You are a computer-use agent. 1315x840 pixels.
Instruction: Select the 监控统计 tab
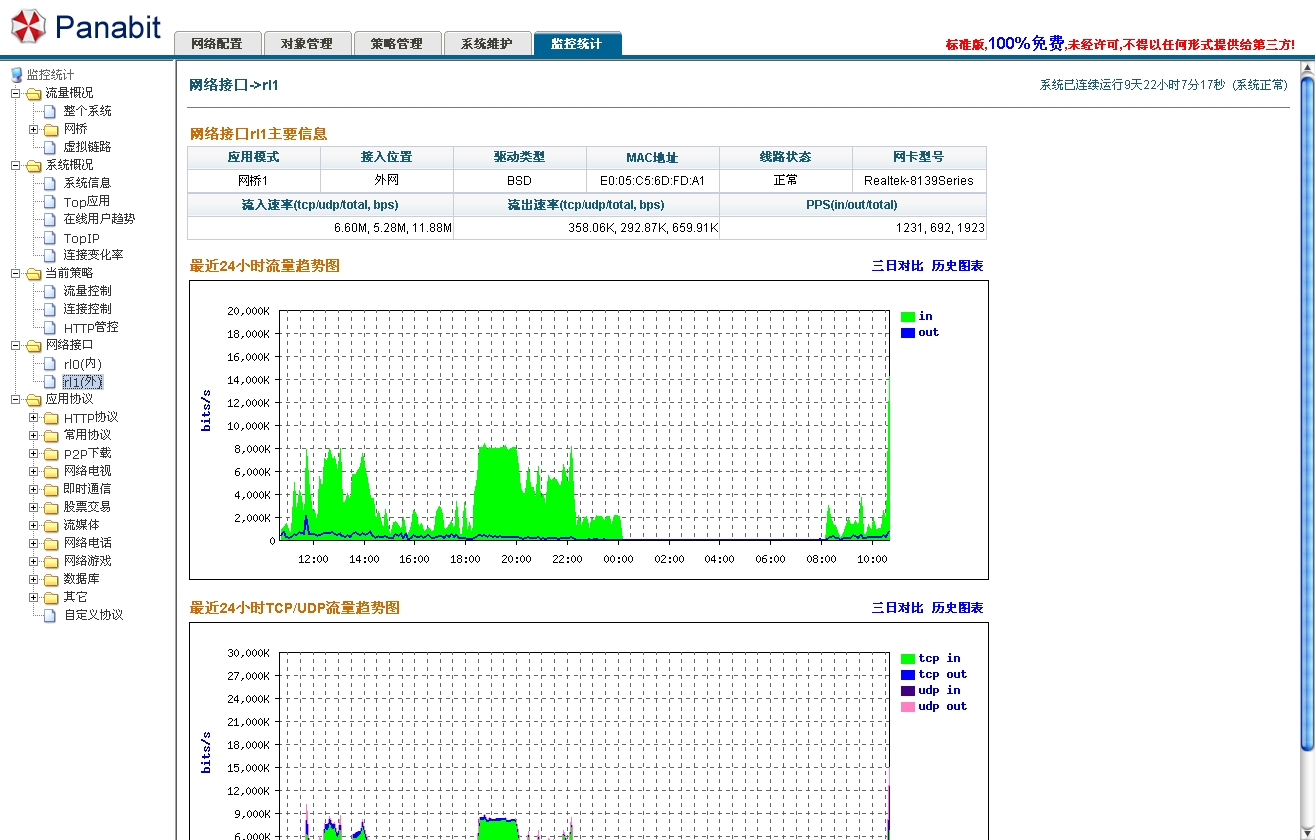click(x=577, y=44)
